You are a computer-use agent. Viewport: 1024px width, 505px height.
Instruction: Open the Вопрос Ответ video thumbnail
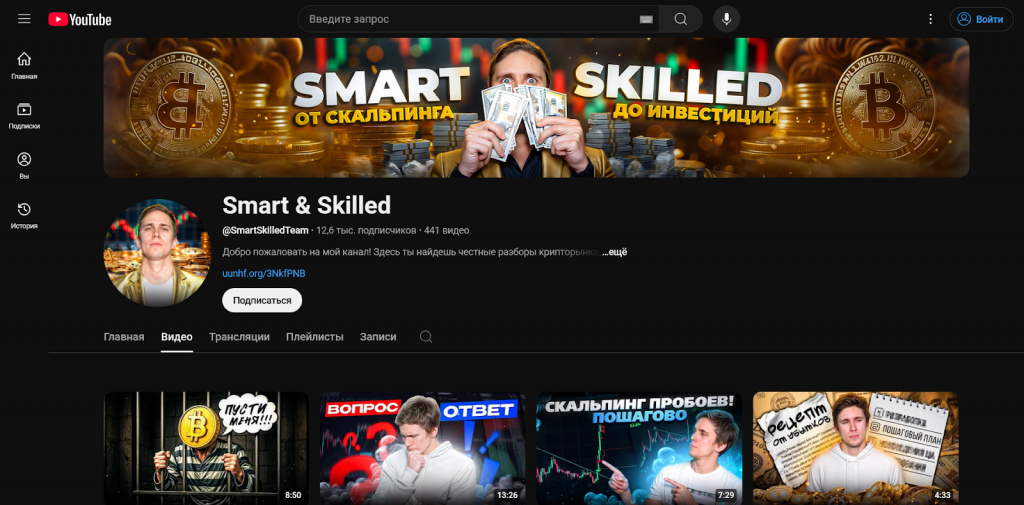[x=423, y=448]
